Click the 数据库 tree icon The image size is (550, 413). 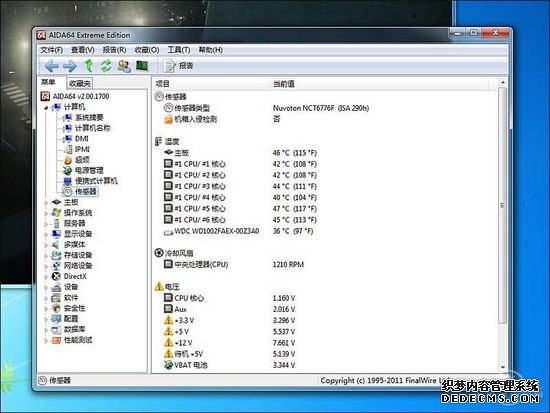coord(56,329)
